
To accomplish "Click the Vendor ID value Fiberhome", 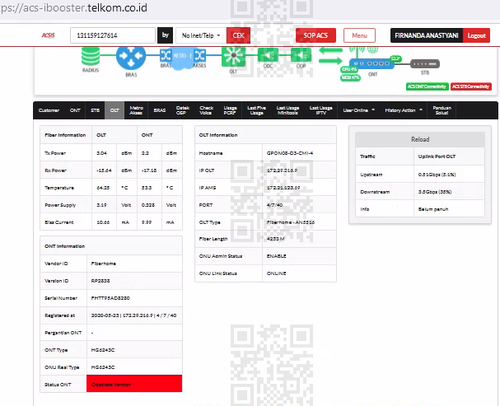I will 103,263.
